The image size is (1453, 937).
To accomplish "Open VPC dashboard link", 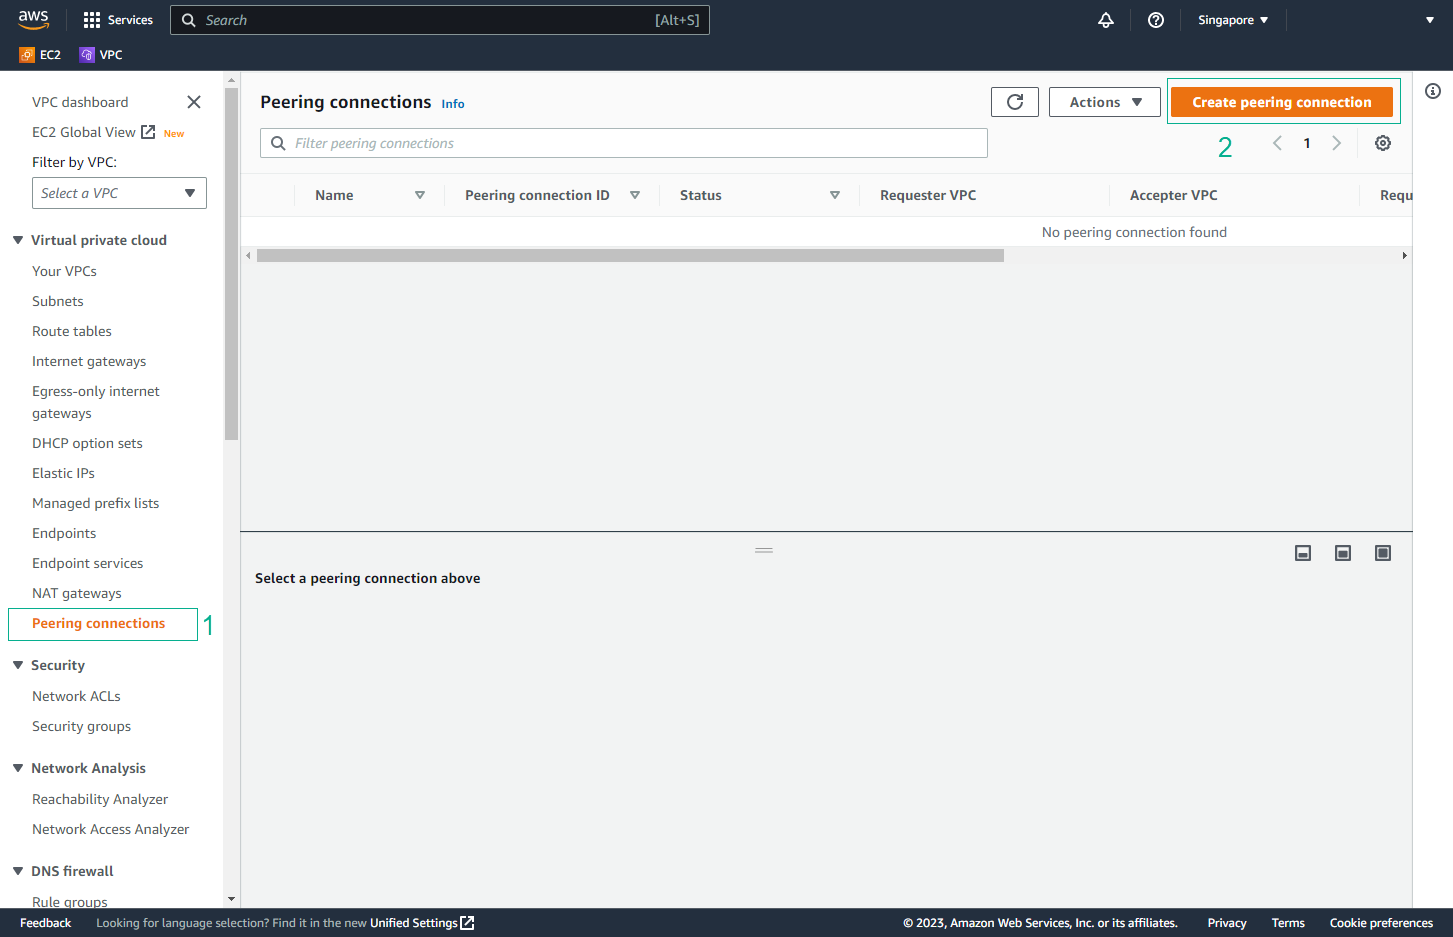I will tap(80, 102).
